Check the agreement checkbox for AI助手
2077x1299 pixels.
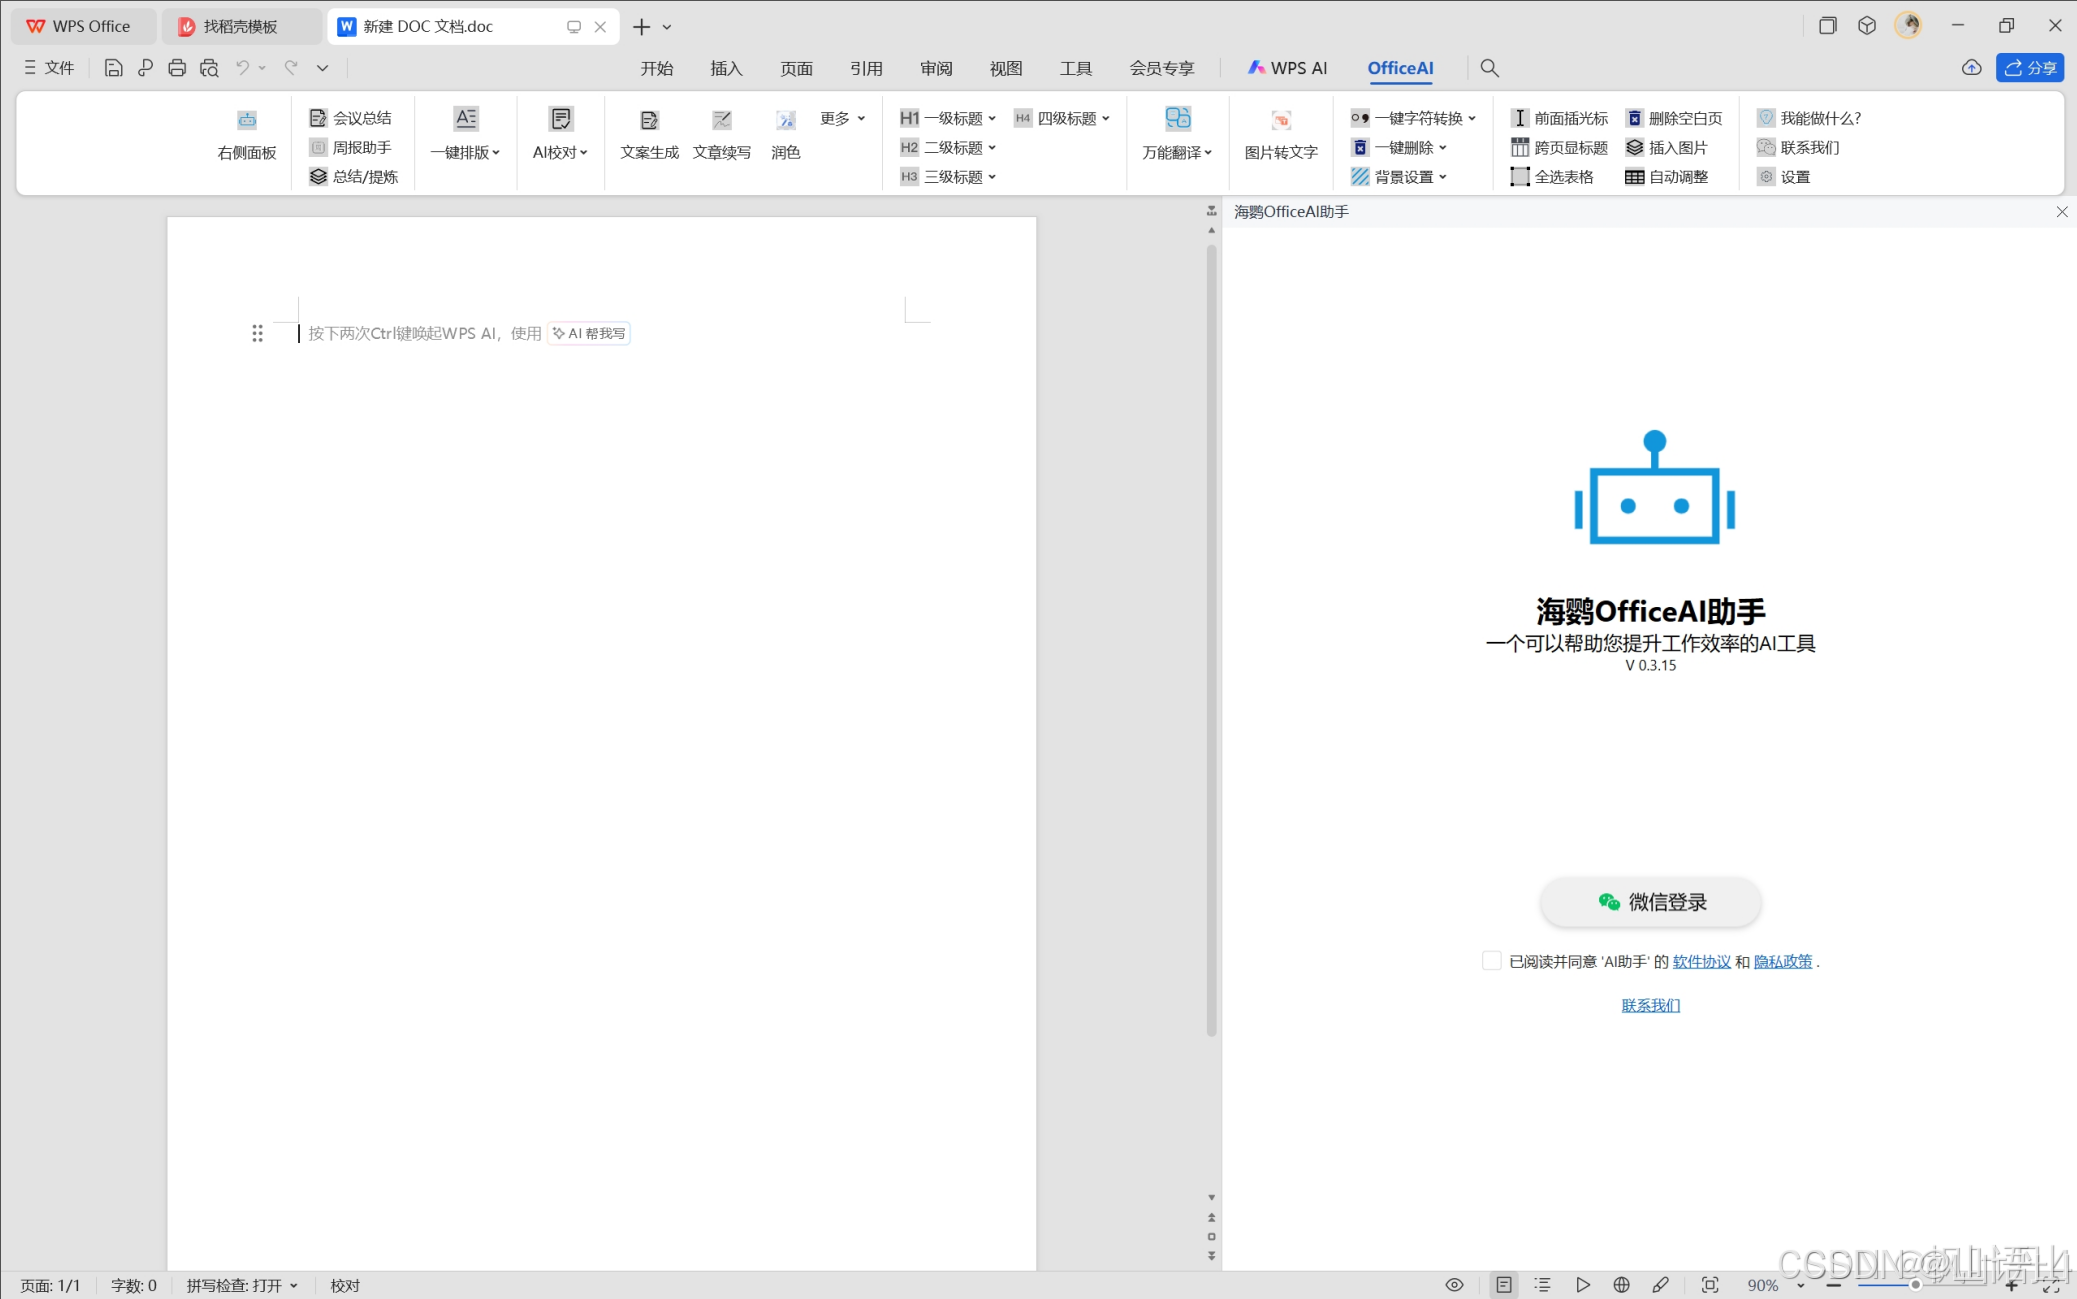pos(1491,961)
